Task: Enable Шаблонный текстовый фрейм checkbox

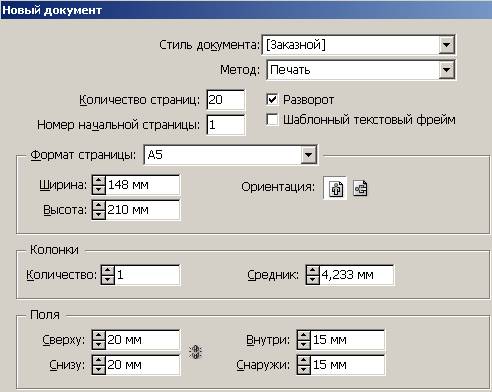Action: coord(272,119)
